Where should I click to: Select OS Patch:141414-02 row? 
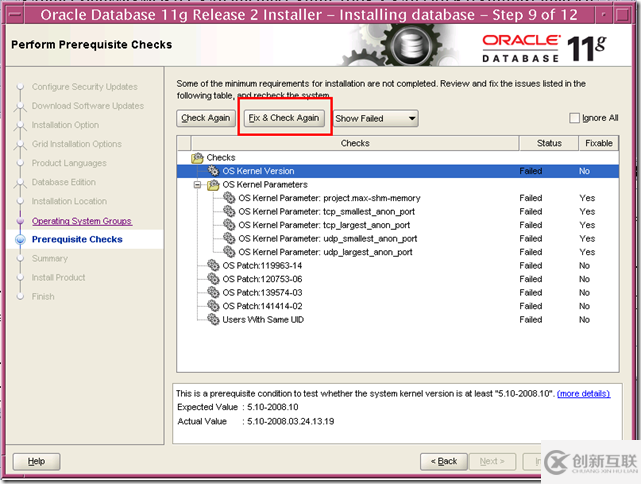coord(398,306)
